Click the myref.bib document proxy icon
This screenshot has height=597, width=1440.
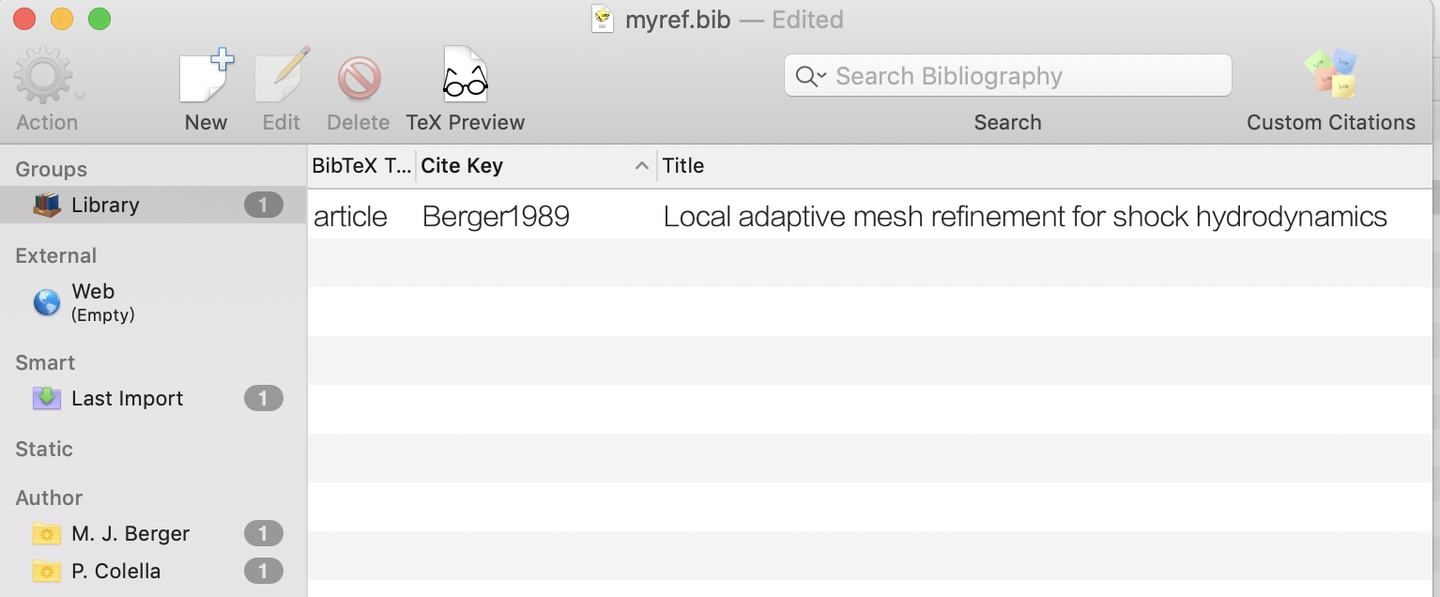602,19
